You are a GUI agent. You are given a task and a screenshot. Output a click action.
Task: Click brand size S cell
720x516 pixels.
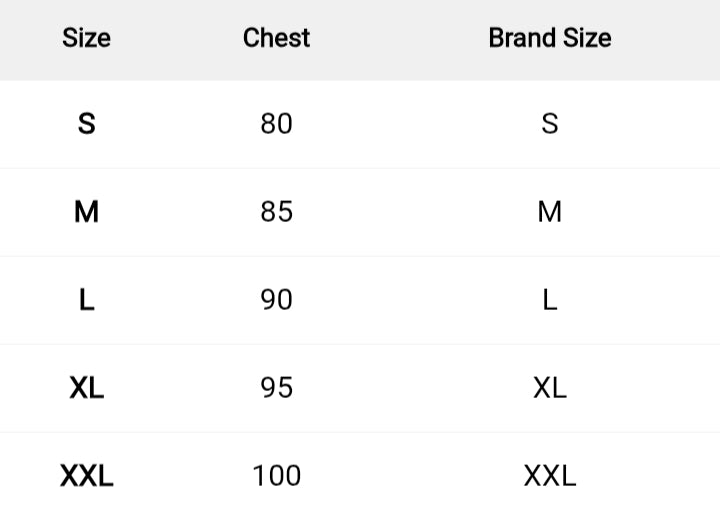549,124
